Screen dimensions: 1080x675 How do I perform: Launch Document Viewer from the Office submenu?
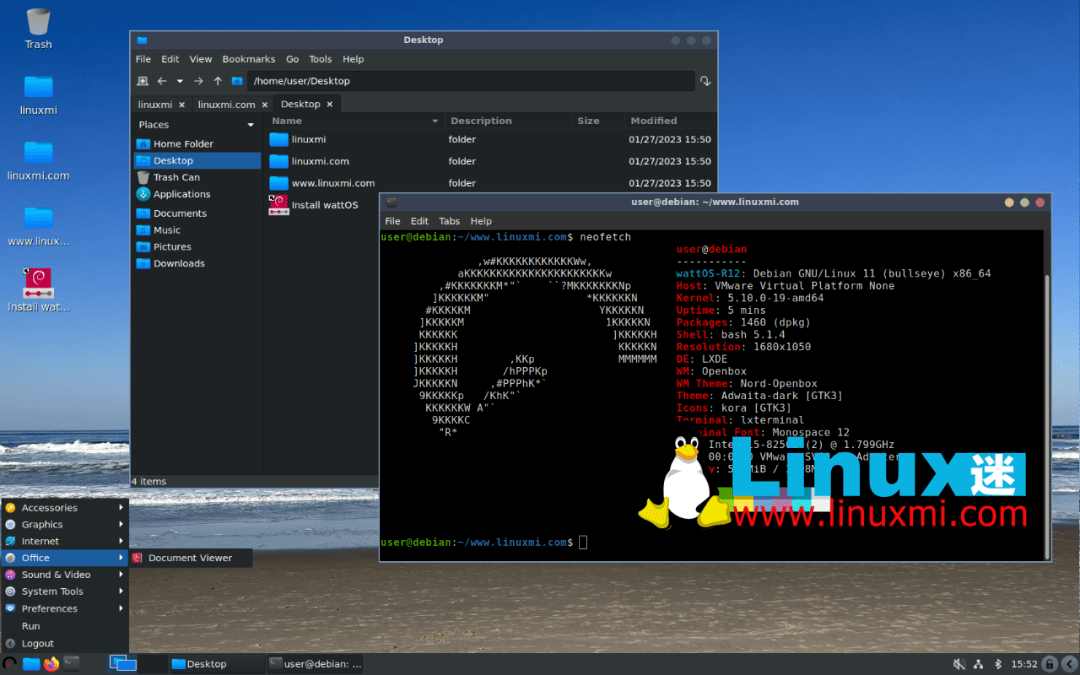[190, 558]
